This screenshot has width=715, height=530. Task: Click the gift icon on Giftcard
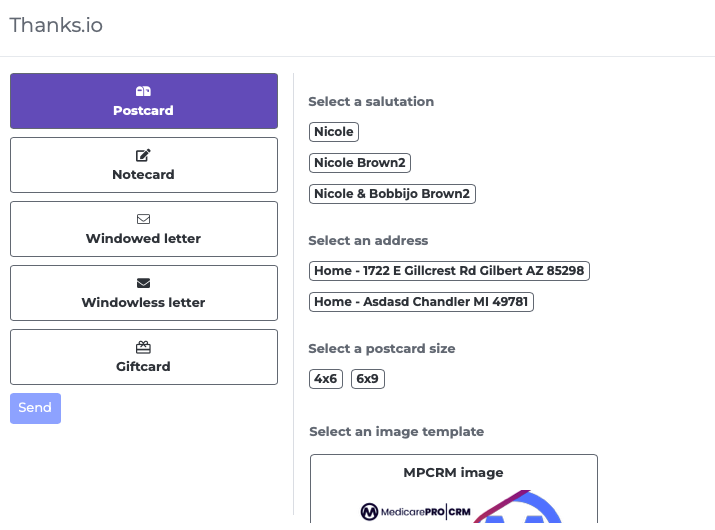click(x=143, y=347)
